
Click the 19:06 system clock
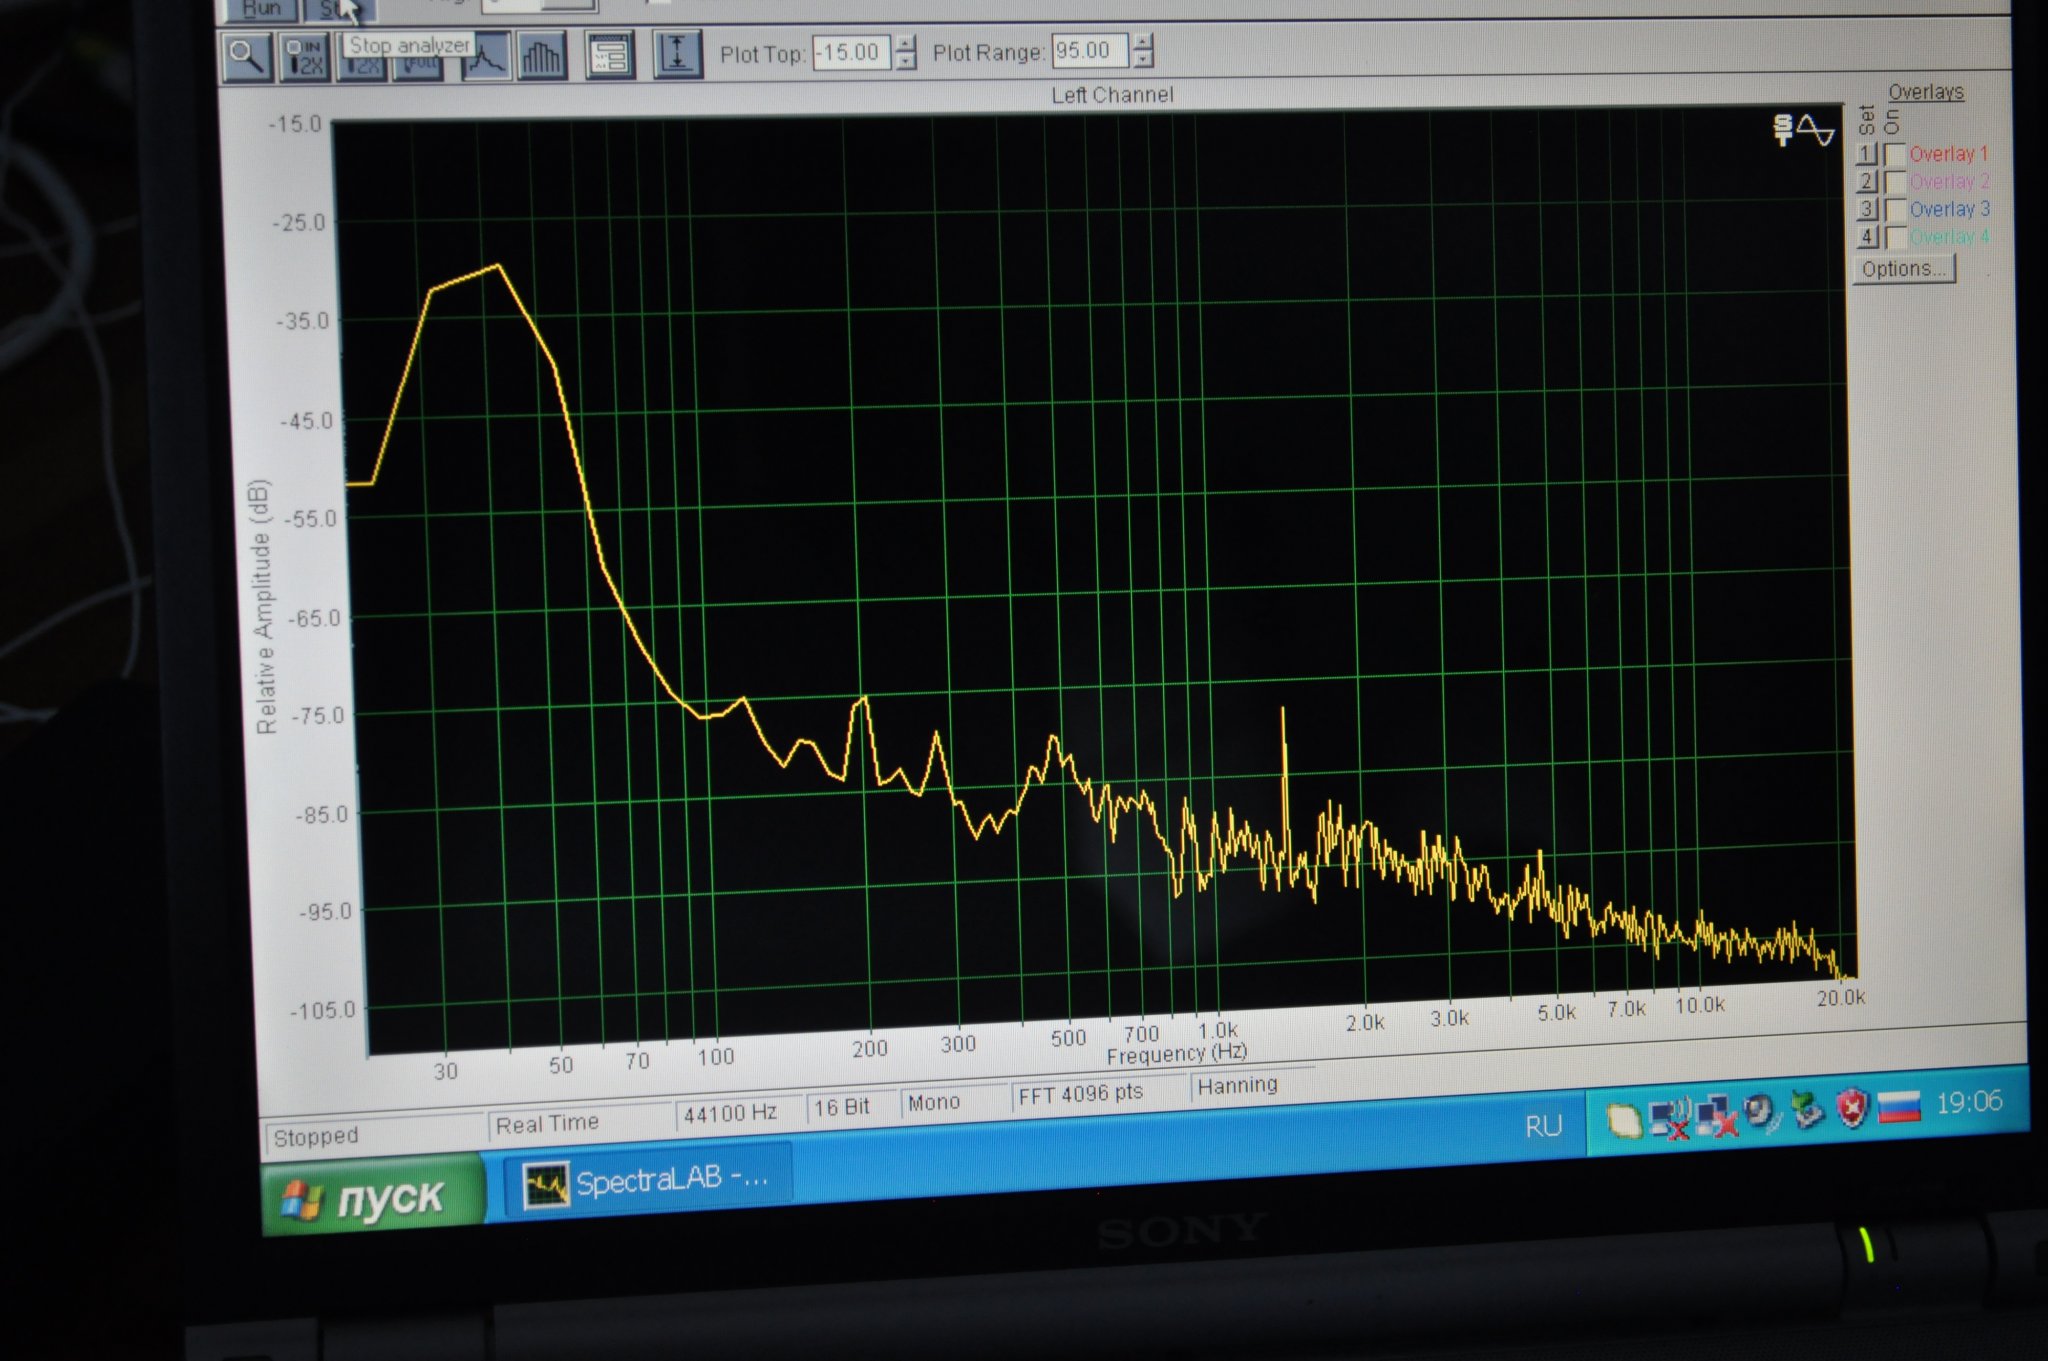tap(1969, 1102)
